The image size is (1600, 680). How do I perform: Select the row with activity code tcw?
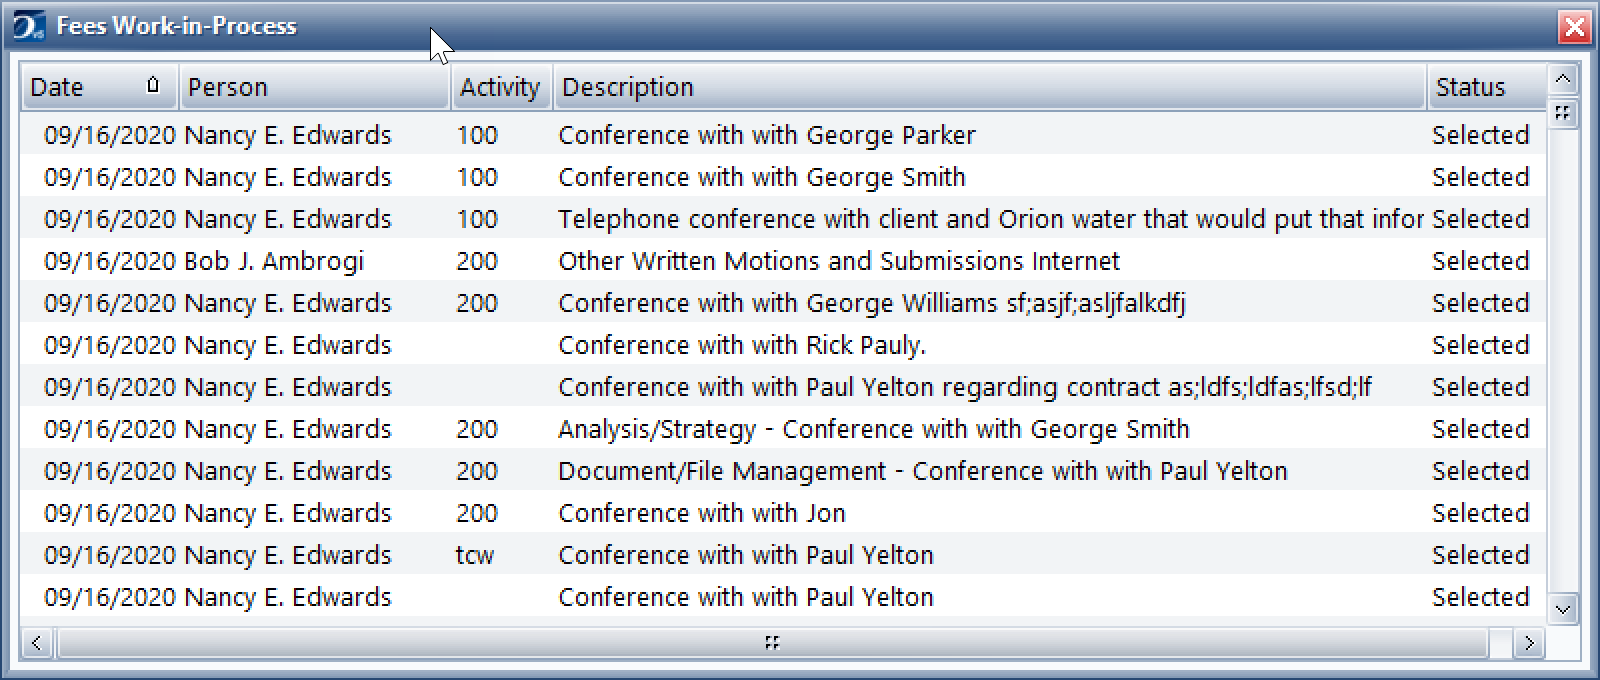pos(784,555)
